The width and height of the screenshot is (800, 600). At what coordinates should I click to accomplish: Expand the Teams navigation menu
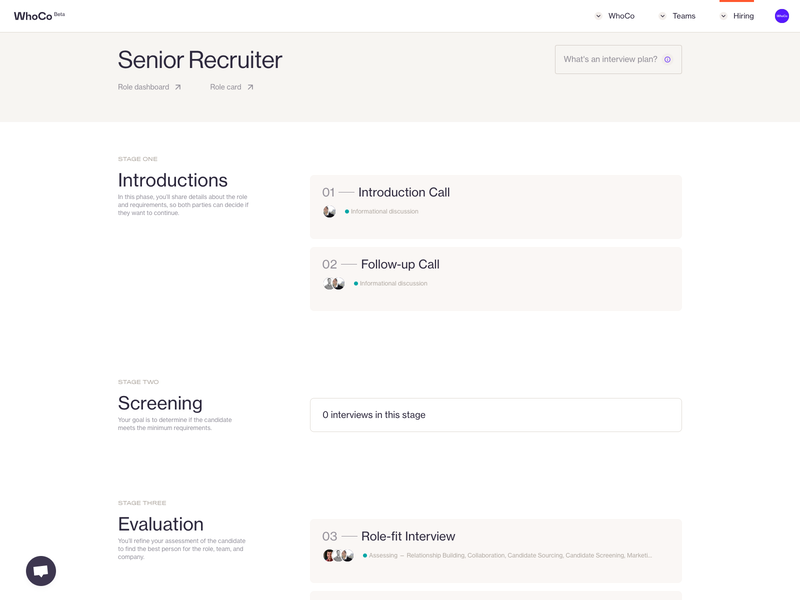click(x=677, y=16)
